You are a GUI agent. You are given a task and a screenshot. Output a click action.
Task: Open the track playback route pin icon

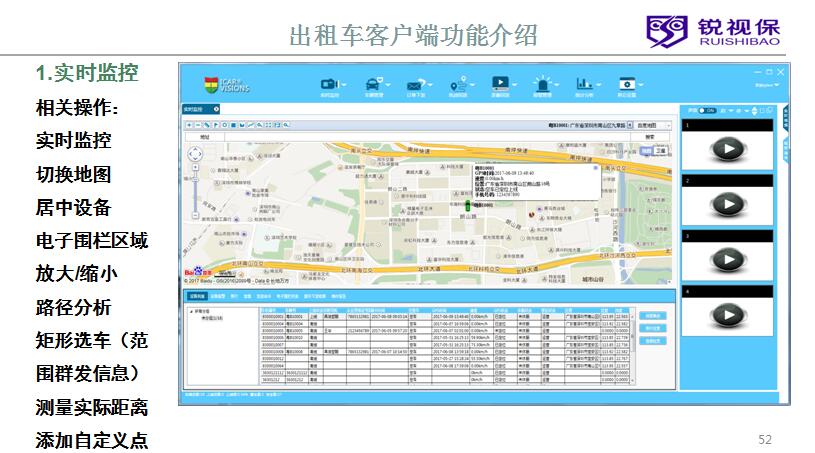tap(456, 84)
